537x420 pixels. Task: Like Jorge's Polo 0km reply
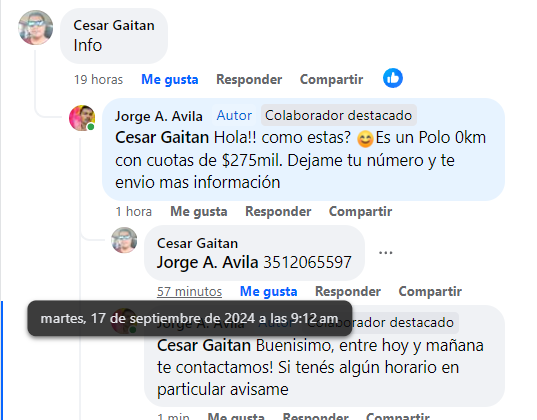(199, 211)
